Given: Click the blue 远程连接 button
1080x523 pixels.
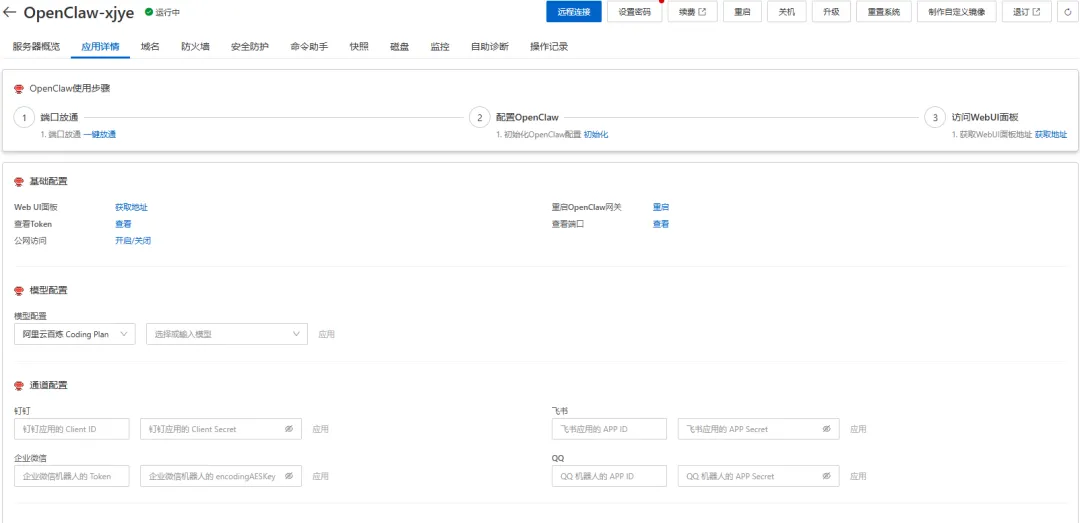Looking at the screenshot, I should (574, 12).
